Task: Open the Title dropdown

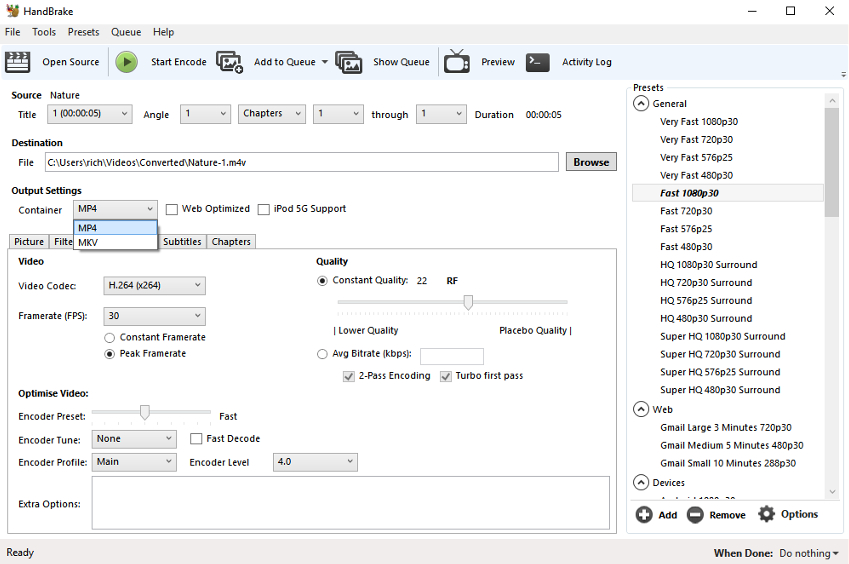Action: pos(90,114)
